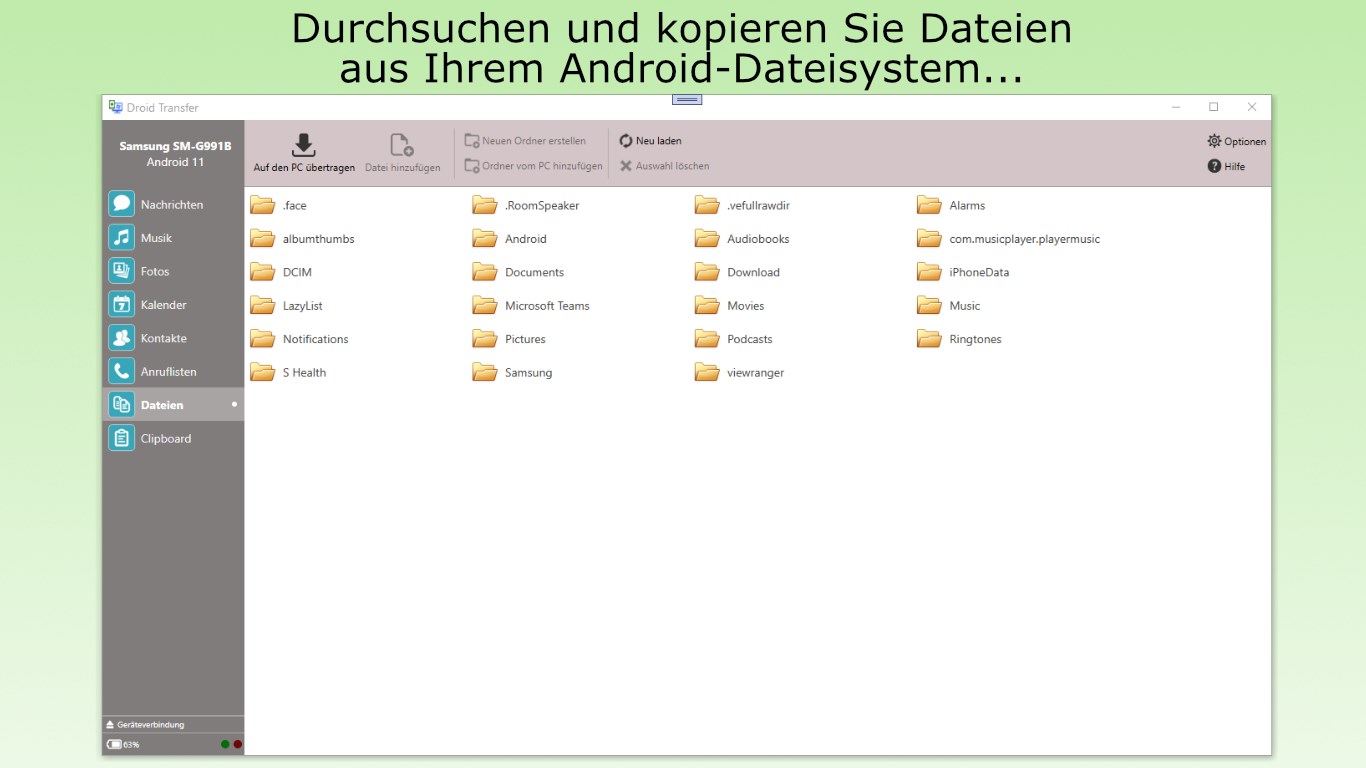Image resolution: width=1366 pixels, height=768 pixels.
Task: Click the Samsung SM-G991B device label
Action: [x=175, y=146]
